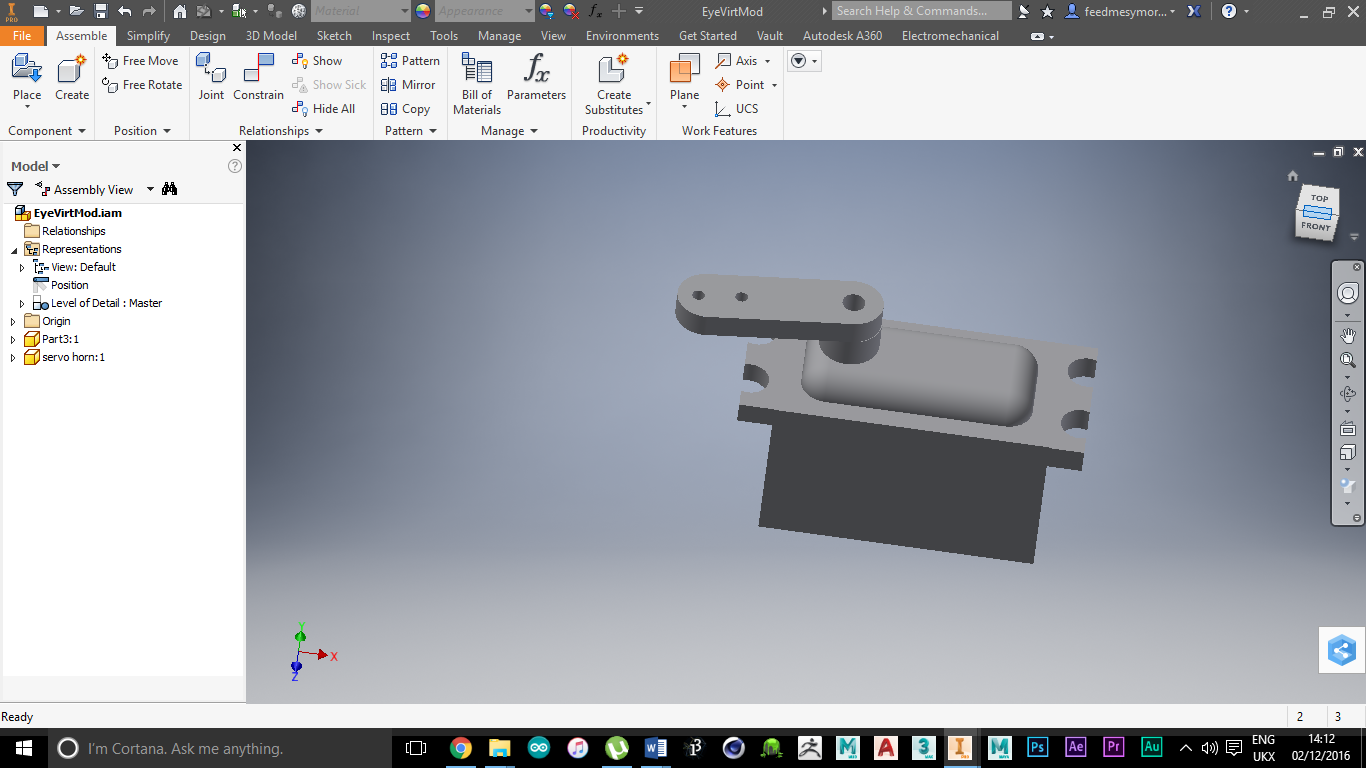Click the Open file icon in quick access
Image resolution: width=1366 pixels, height=768 pixels.
tap(76, 11)
